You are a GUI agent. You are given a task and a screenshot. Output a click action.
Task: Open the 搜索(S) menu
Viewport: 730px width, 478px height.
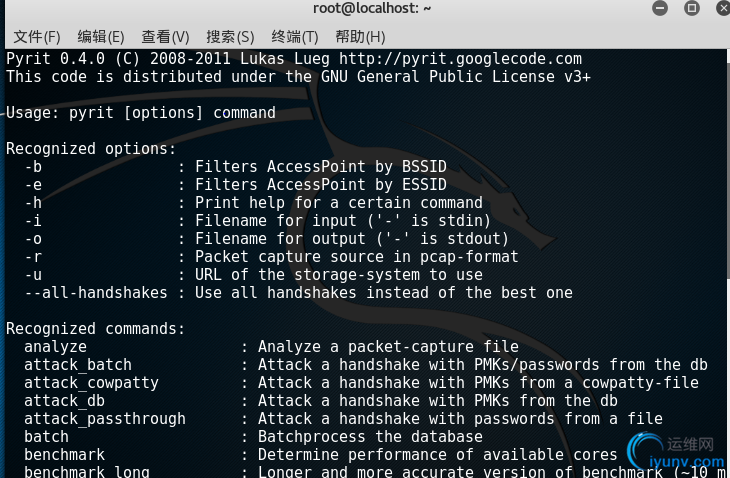230,37
